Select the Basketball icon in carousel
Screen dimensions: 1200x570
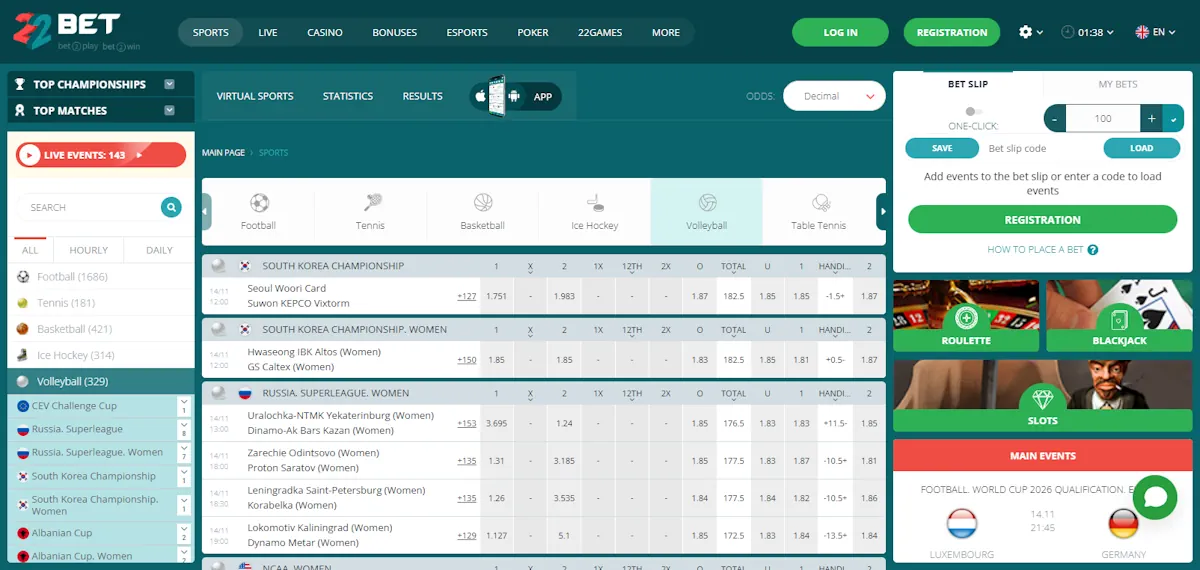483,203
